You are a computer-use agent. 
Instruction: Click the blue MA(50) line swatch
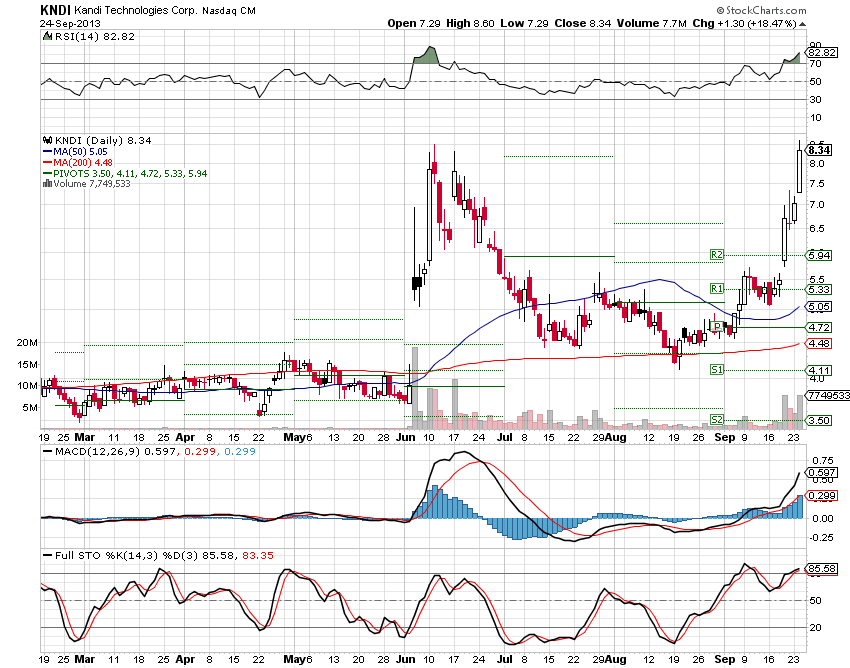[x=48, y=152]
